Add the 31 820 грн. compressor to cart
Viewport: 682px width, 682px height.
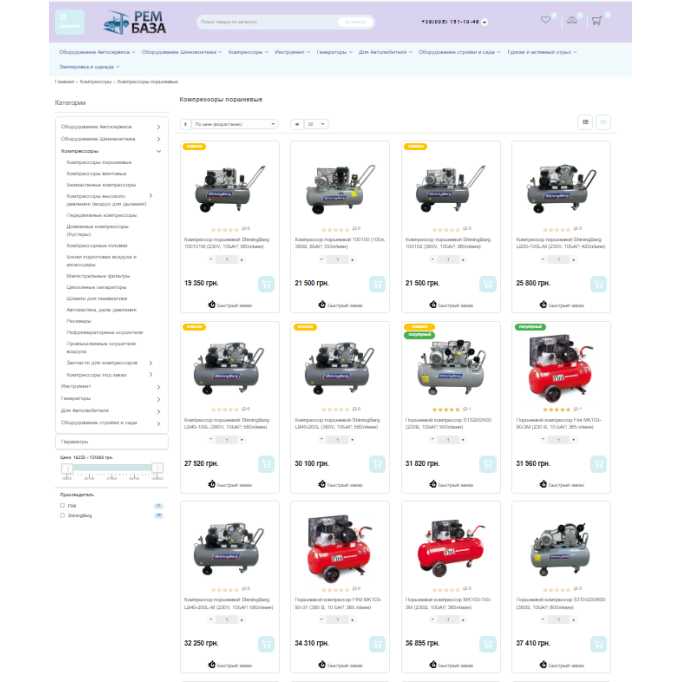[487, 463]
